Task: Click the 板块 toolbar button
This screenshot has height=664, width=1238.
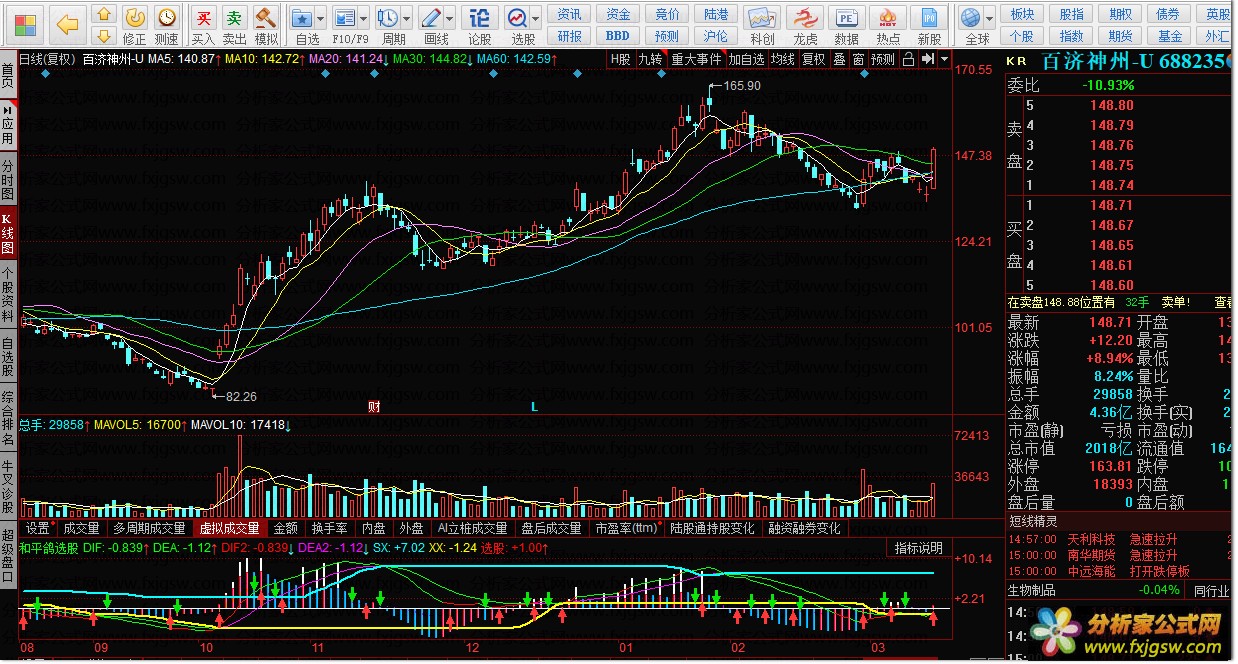Action: (1022, 14)
